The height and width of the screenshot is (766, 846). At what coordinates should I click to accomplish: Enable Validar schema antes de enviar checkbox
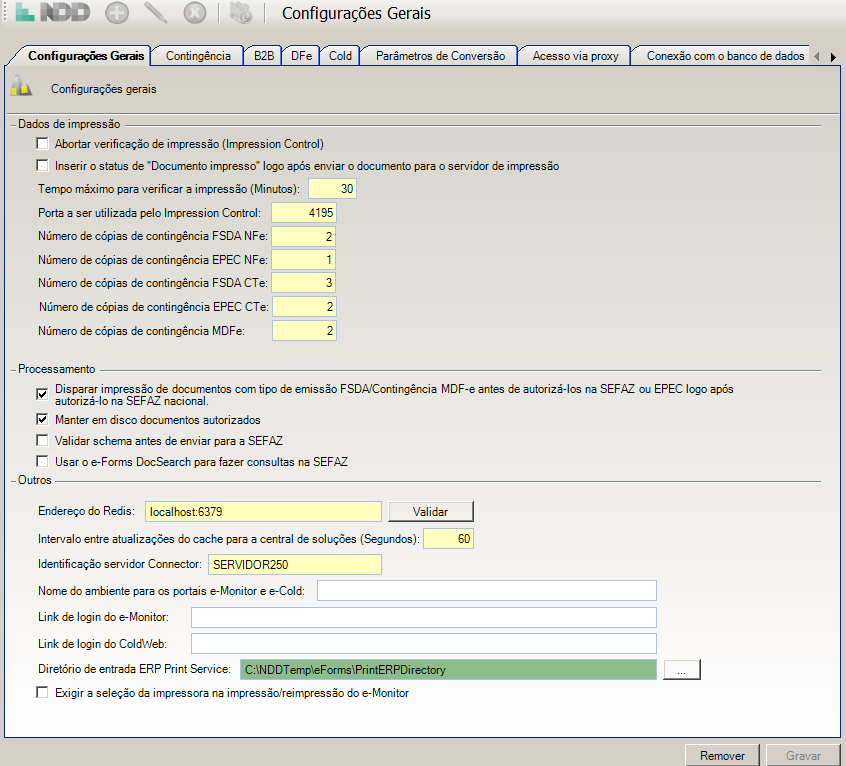[x=42, y=441]
